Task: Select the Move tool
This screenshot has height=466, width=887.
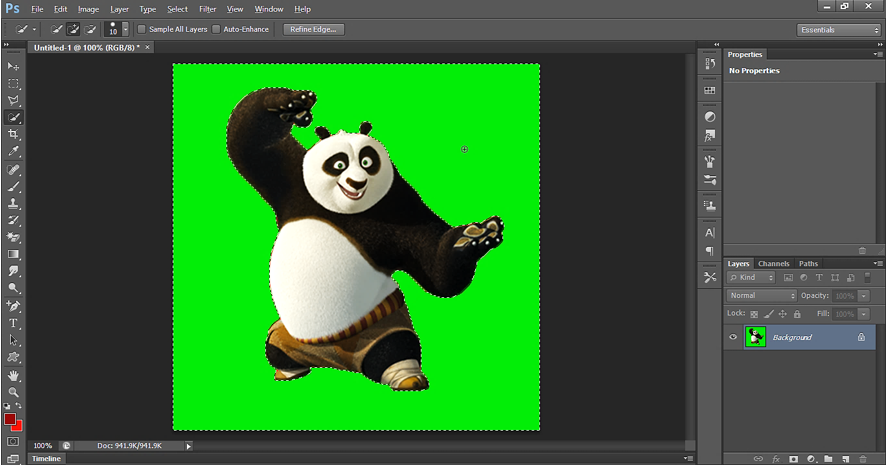Action: click(13, 67)
